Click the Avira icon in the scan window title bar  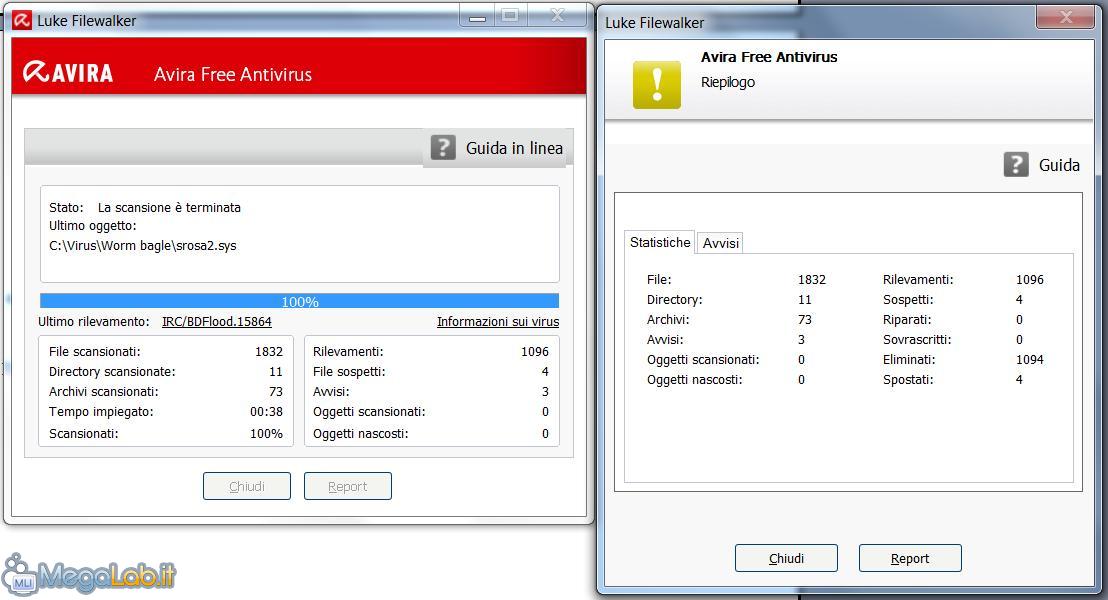22,20
